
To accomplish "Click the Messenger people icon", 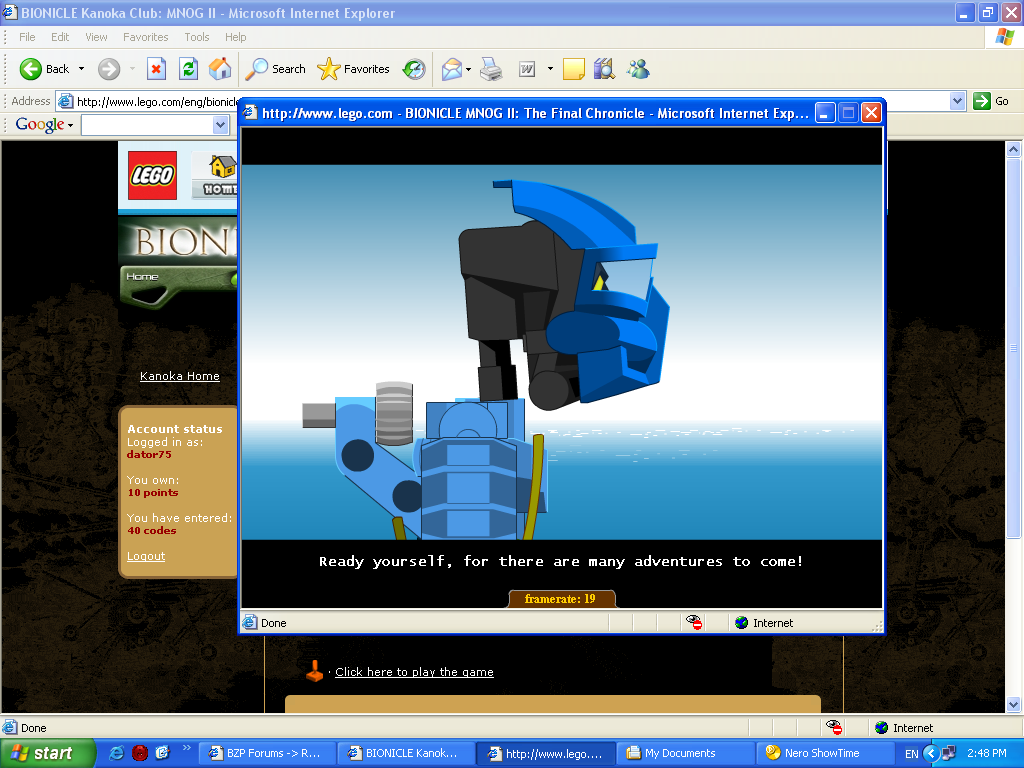I will point(638,69).
